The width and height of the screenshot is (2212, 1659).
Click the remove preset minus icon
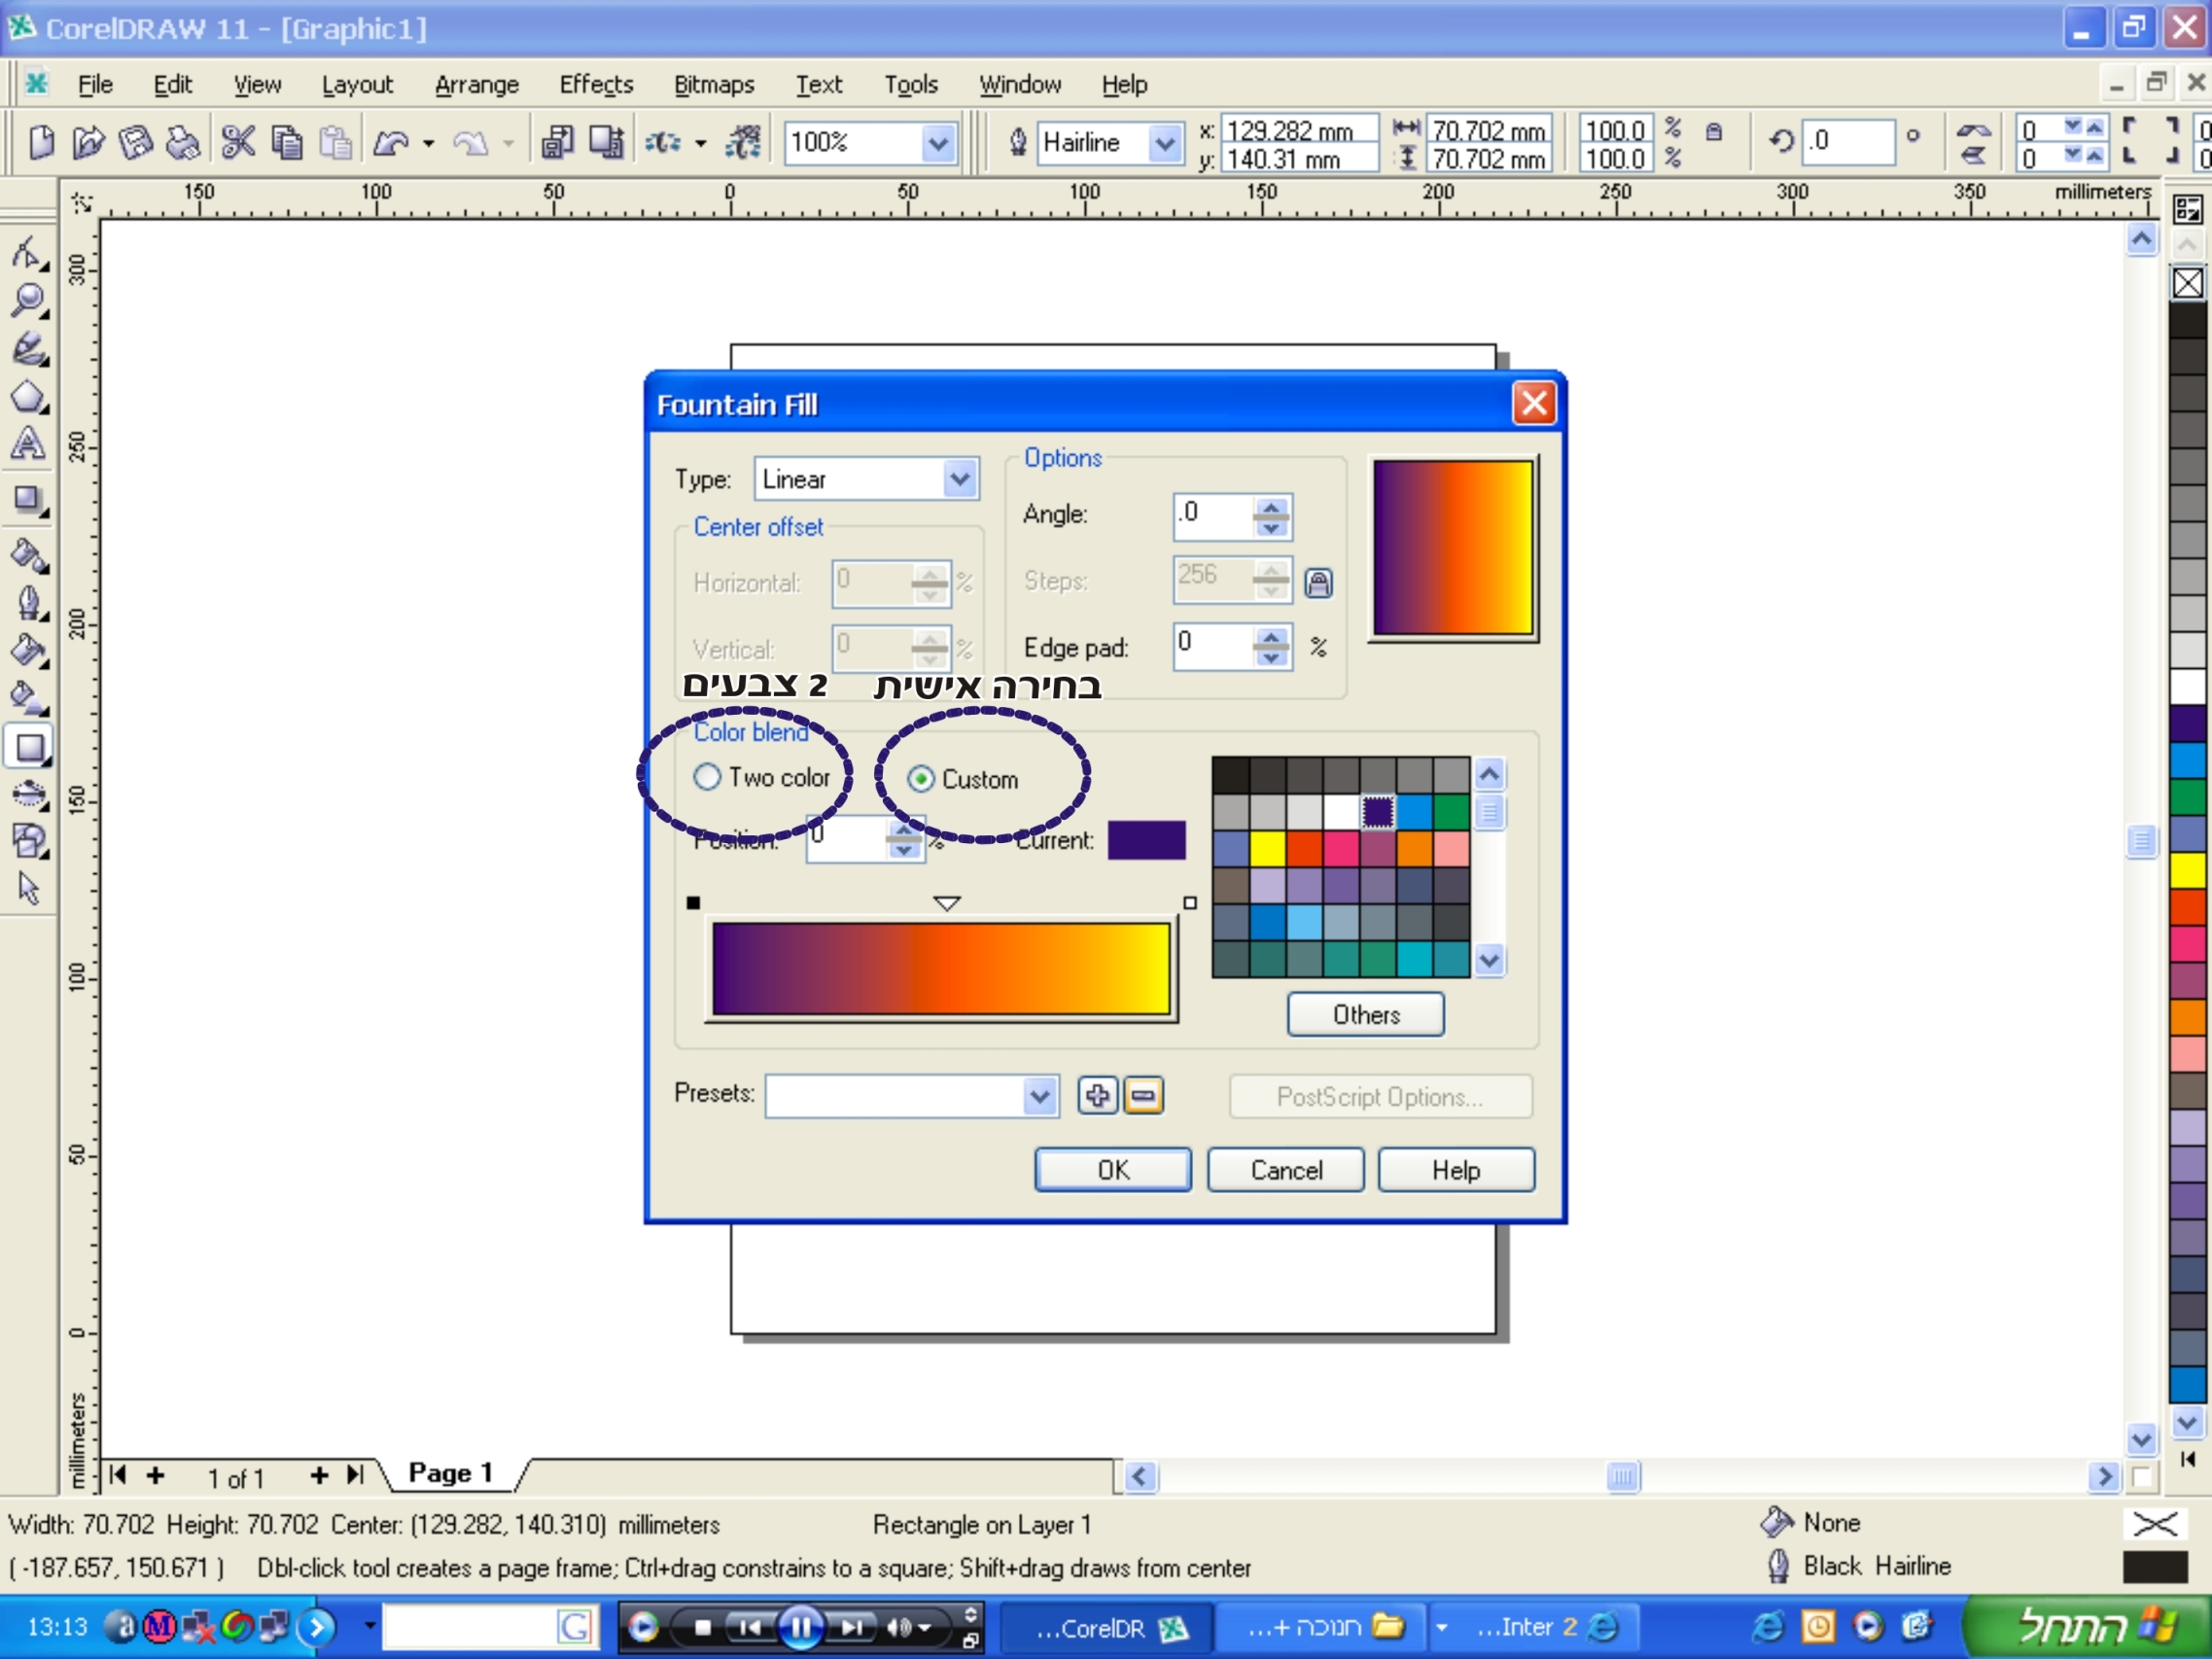click(1143, 1095)
